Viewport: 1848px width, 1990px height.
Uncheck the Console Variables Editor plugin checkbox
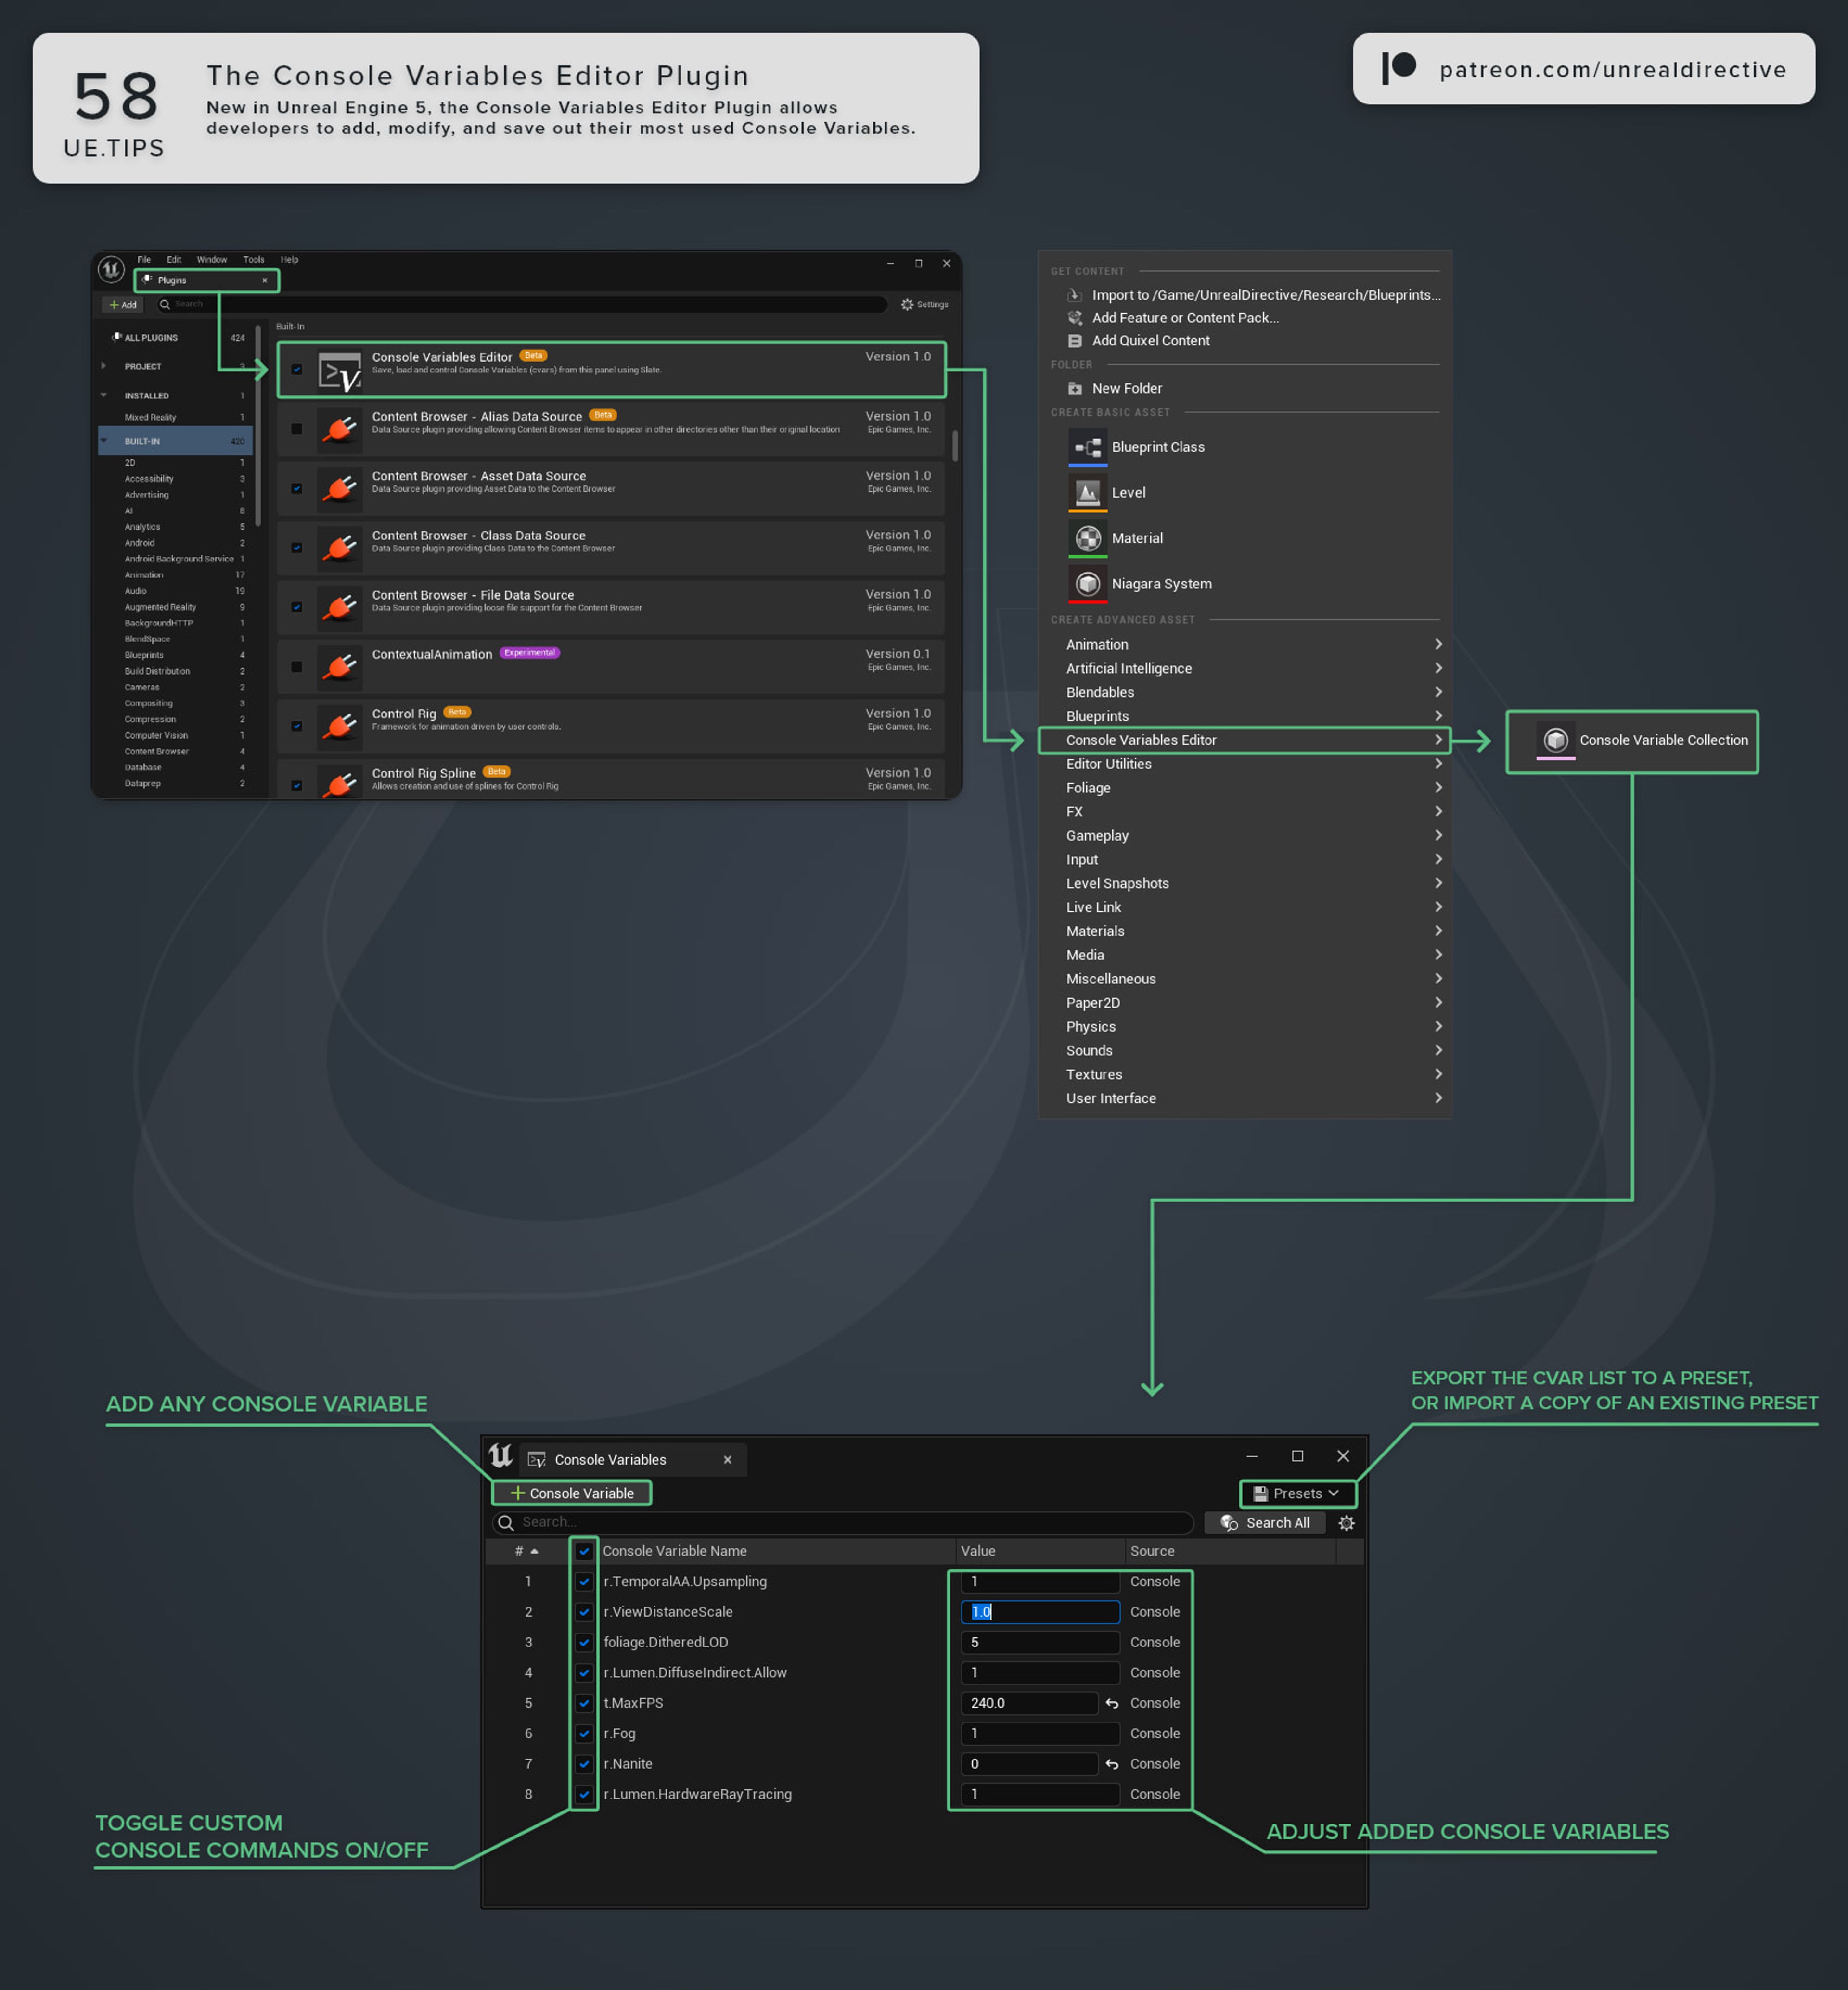pos(296,369)
